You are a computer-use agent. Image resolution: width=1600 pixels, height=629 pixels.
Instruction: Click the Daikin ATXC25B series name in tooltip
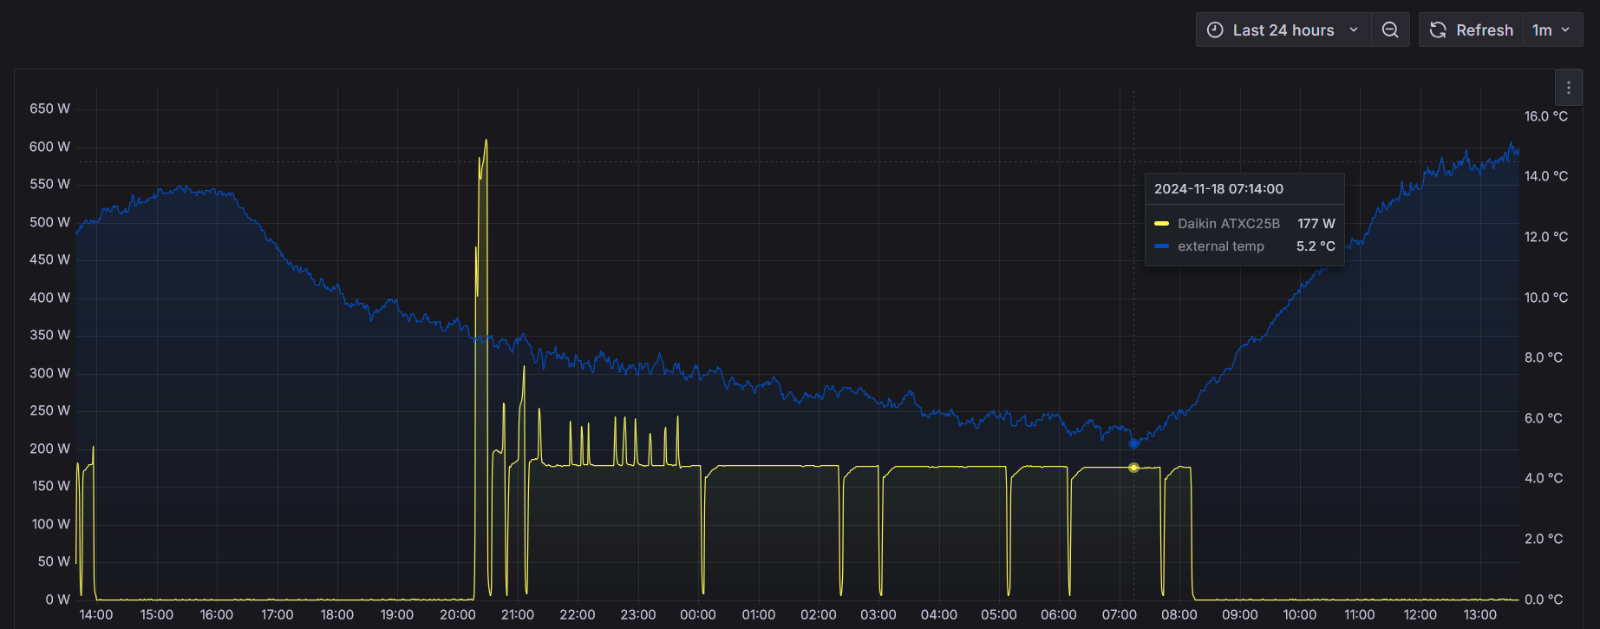click(1228, 224)
